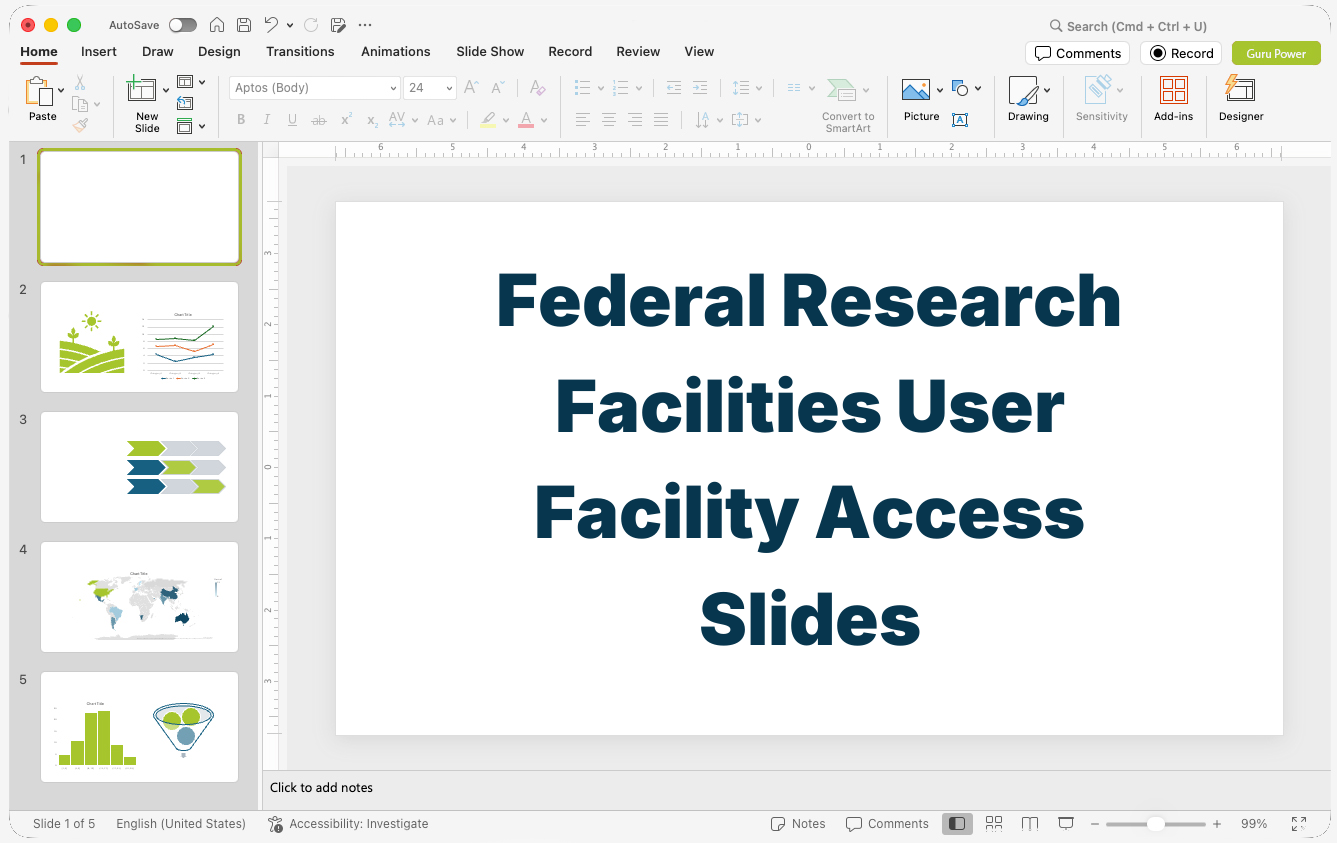
Task: Increase the indent level
Action: pyautogui.click(x=700, y=88)
